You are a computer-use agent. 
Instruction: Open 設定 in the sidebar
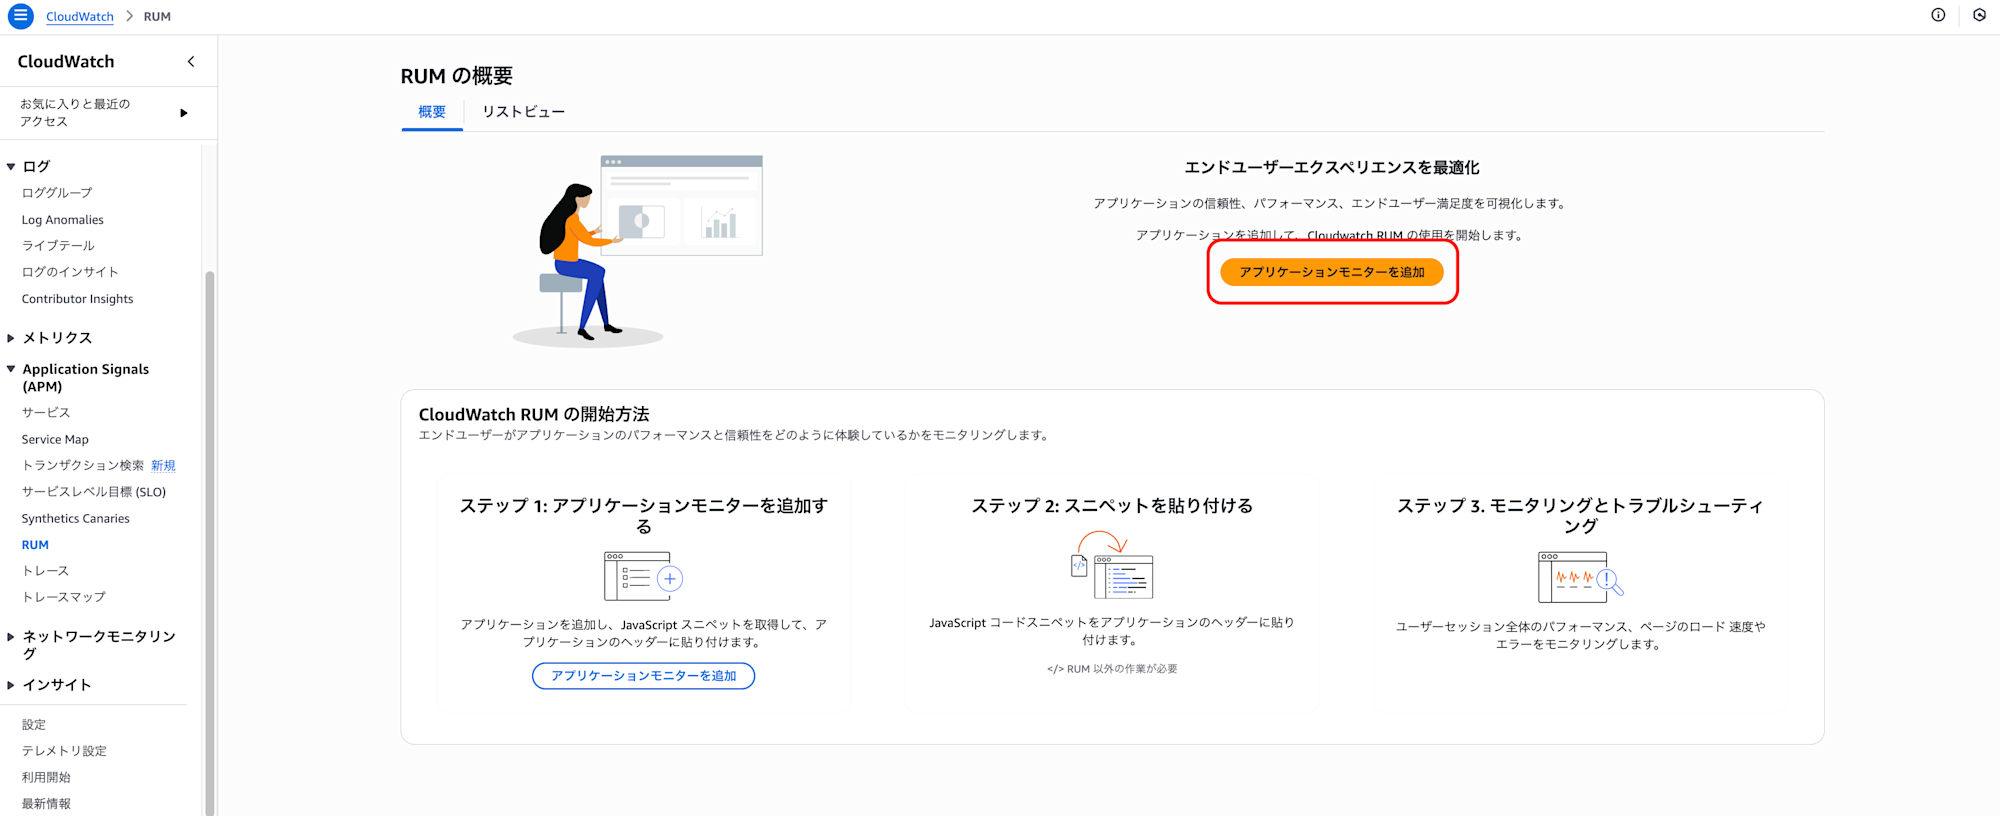coord(34,724)
